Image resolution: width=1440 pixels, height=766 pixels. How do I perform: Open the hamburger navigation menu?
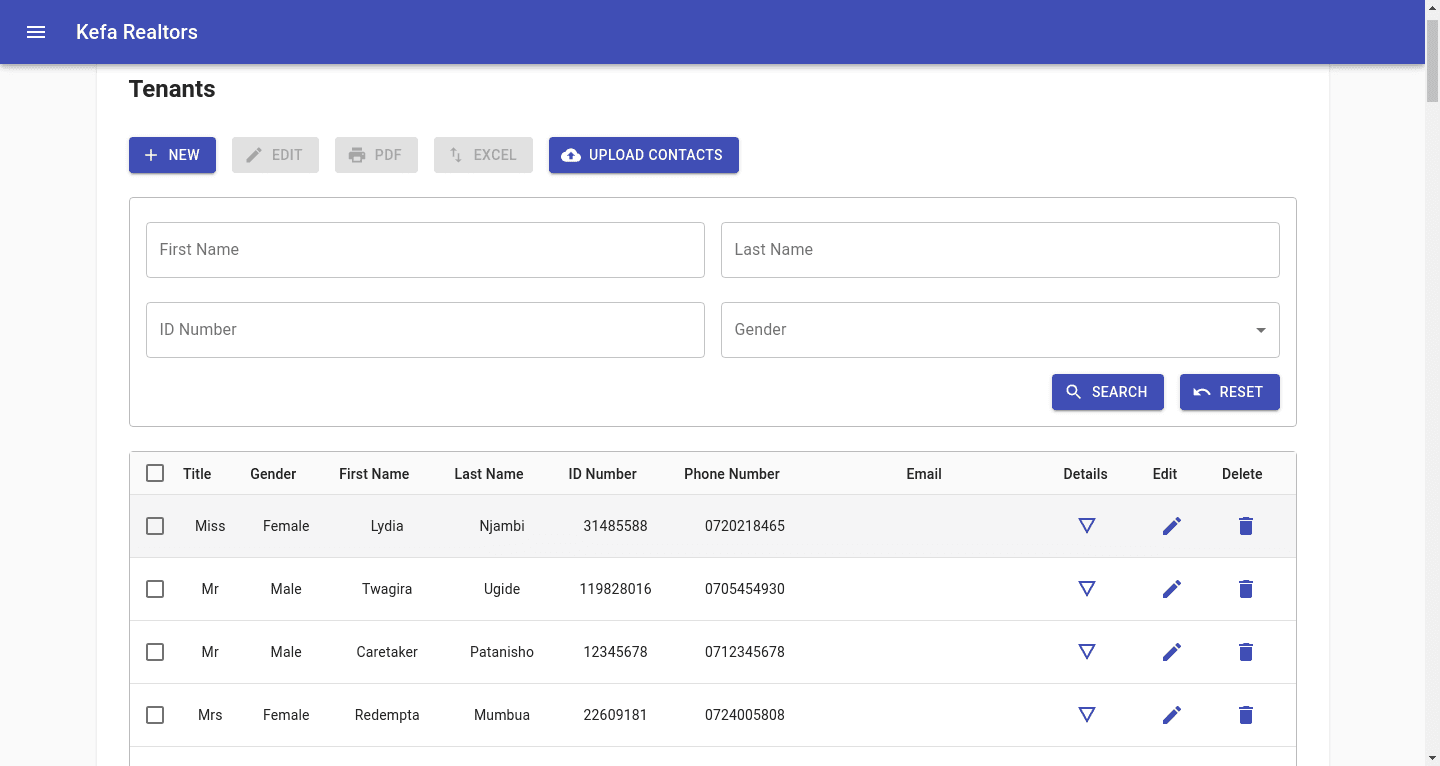tap(36, 32)
